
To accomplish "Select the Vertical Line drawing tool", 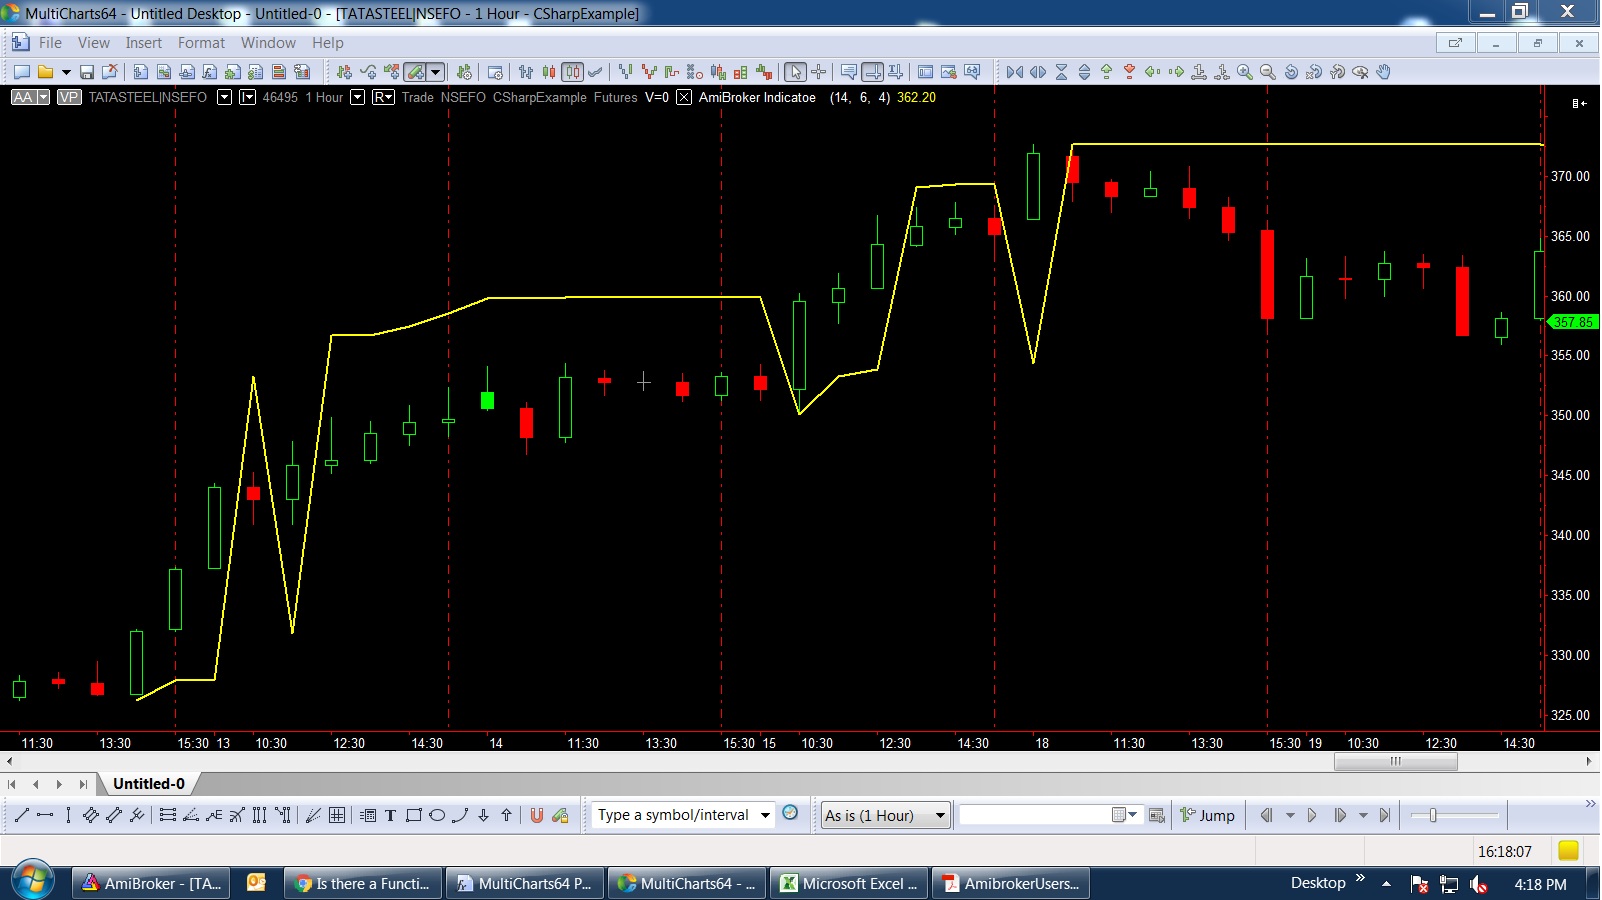I will click(x=68, y=816).
